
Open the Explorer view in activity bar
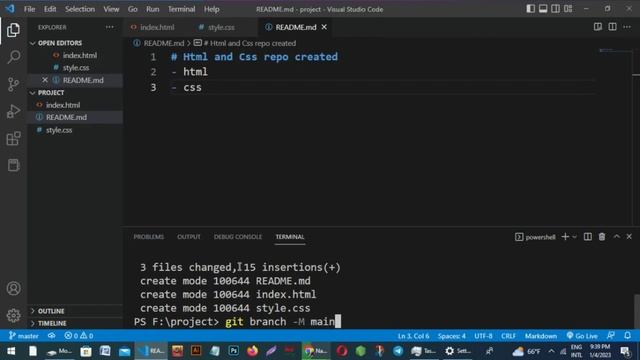click(13, 30)
